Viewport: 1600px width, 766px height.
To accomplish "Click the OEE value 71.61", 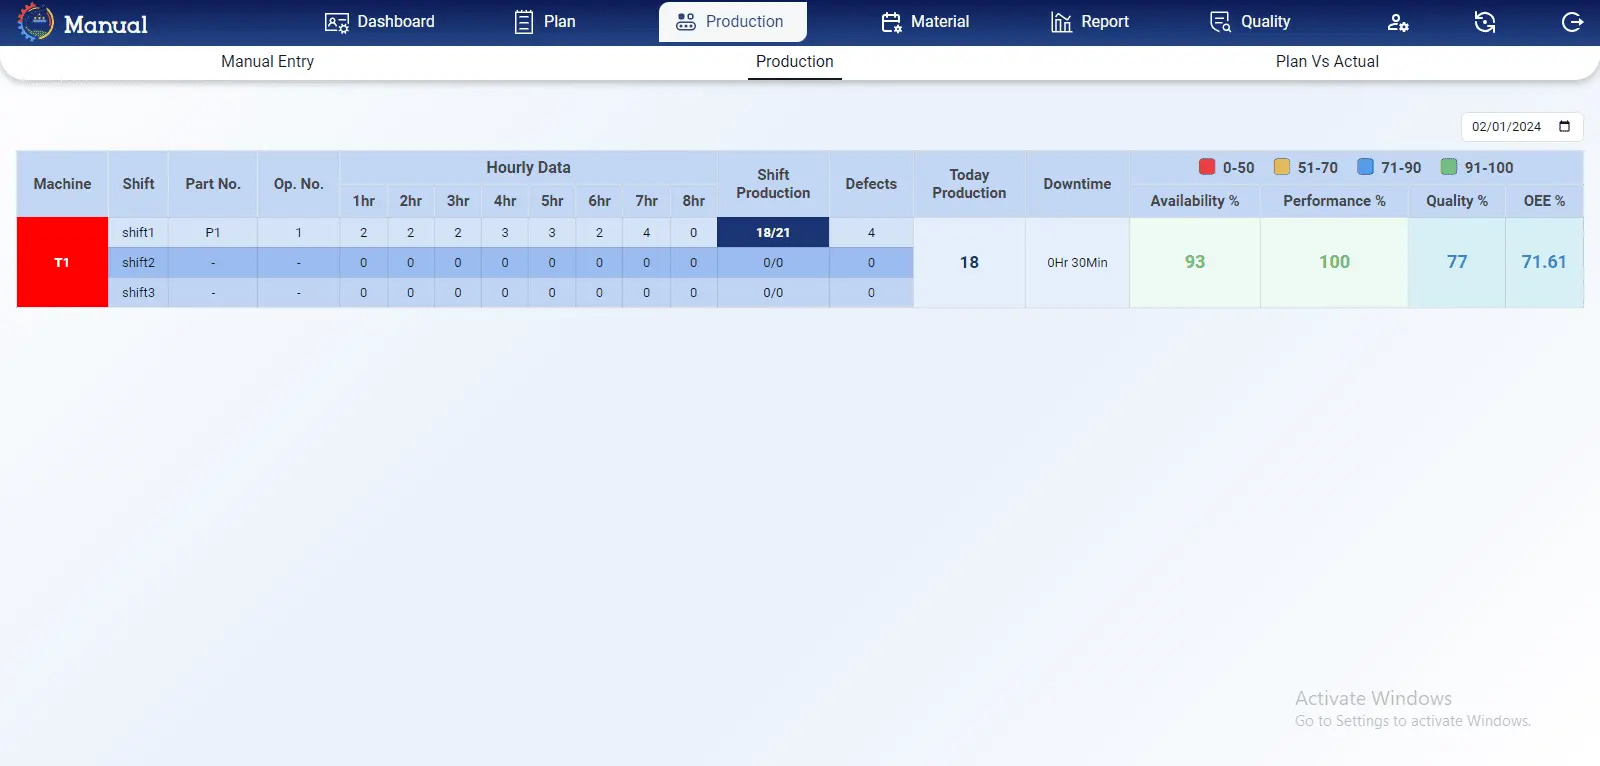I will pyautogui.click(x=1544, y=262).
